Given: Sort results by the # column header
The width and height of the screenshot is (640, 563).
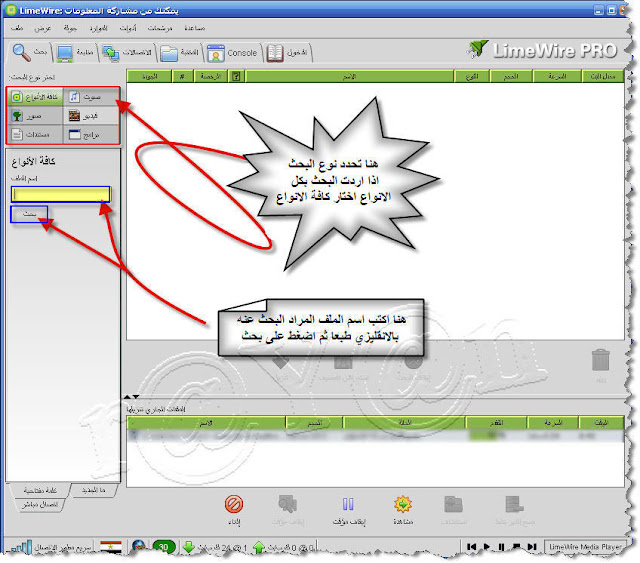Looking at the screenshot, I should [182, 76].
